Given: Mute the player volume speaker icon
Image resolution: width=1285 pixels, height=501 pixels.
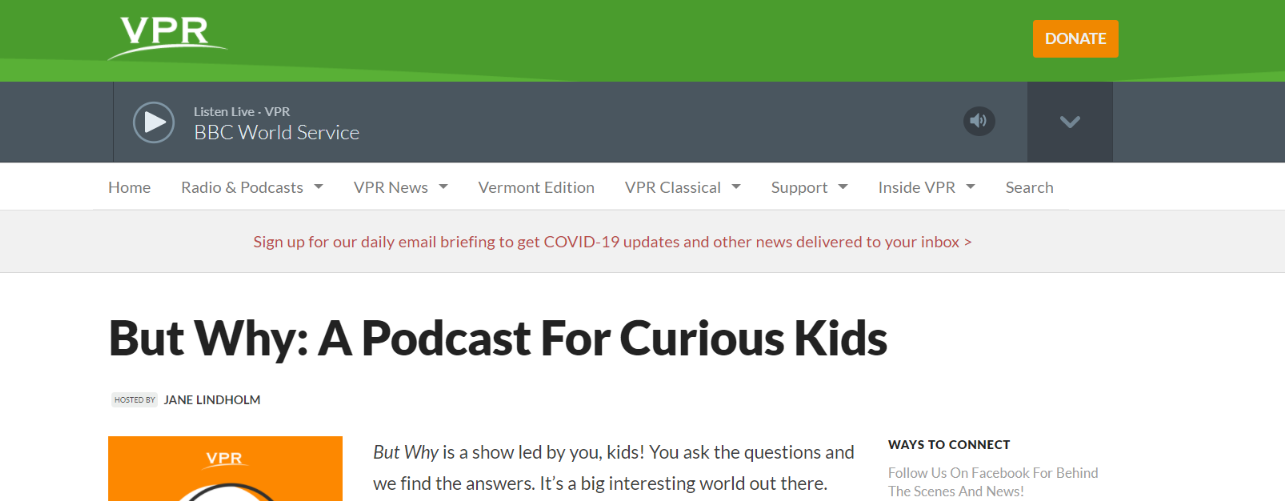Looking at the screenshot, I should point(979,122).
